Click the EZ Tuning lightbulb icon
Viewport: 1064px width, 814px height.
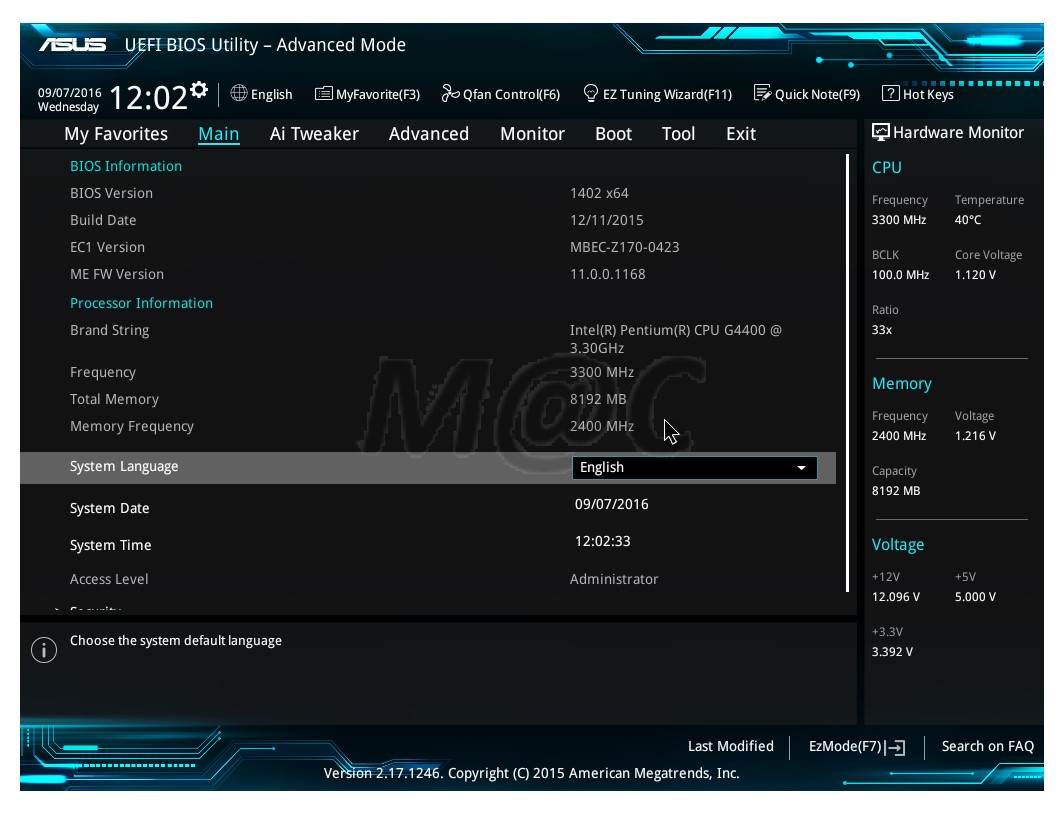click(x=591, y=94)
